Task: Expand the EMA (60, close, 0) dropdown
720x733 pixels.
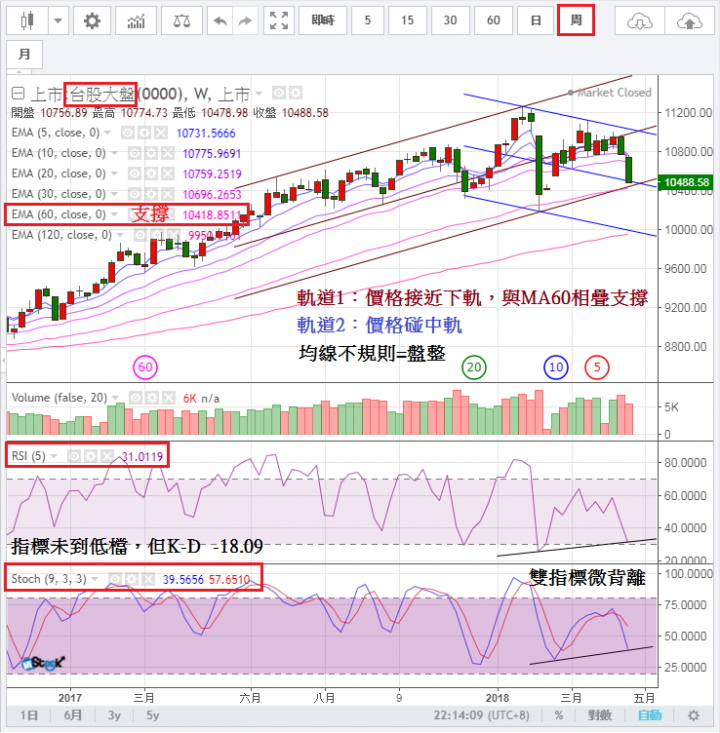Action: 114,215
